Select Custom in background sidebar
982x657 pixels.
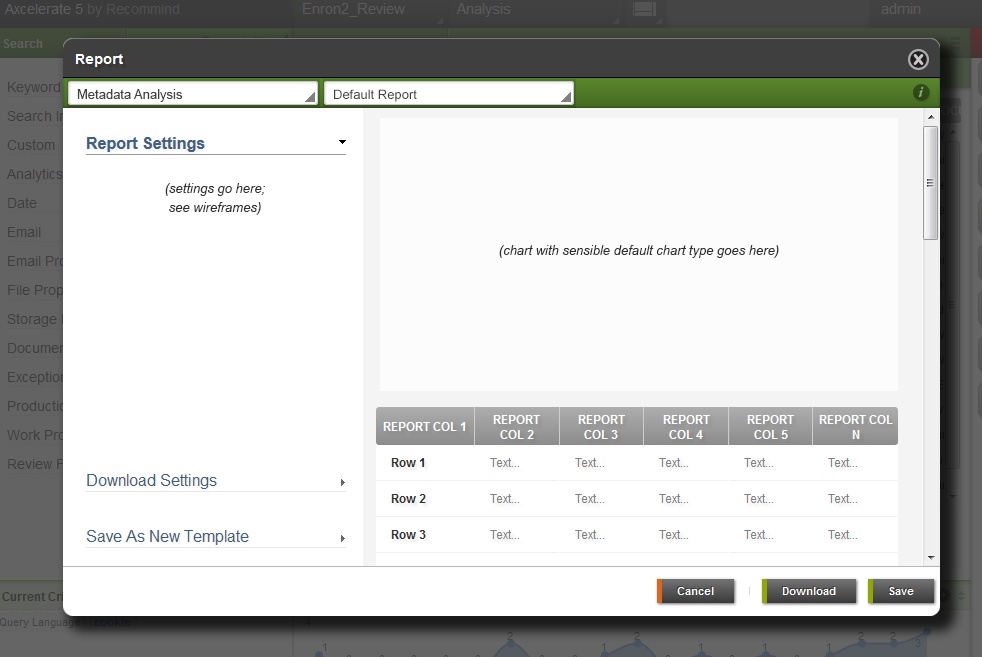(31, 145)
